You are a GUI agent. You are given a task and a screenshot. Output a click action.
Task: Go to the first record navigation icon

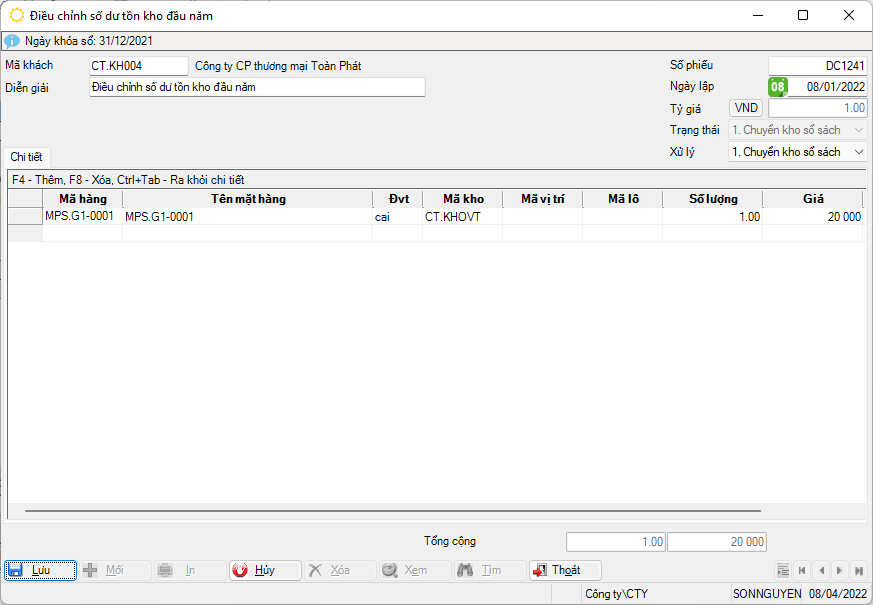click(802, 570)
